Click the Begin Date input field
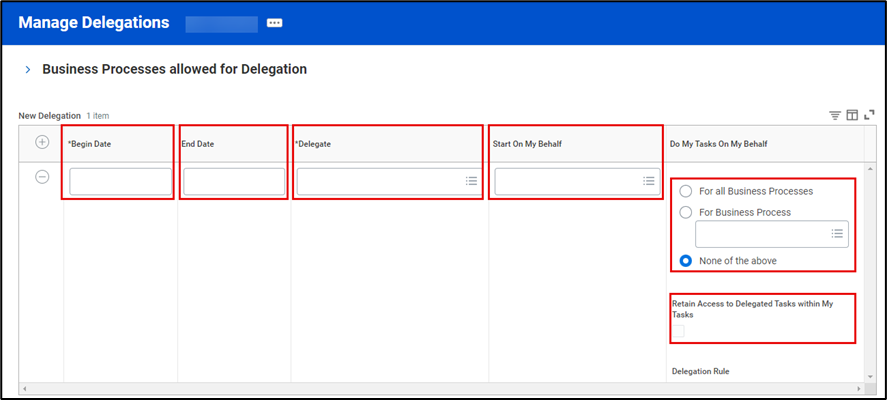The width and height of the screenshot is (887, 400). 120,181
